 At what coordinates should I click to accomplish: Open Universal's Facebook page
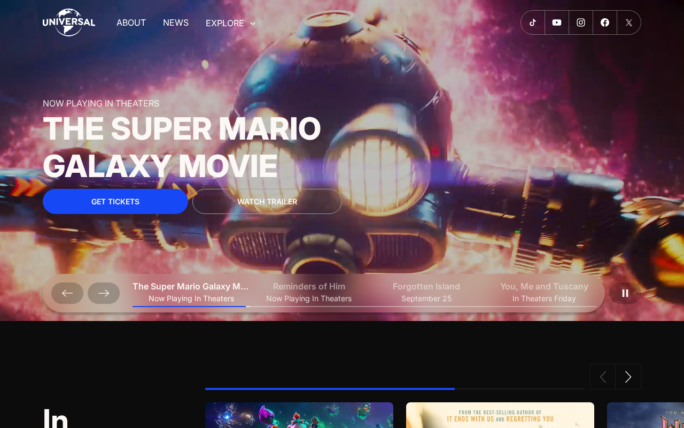pos(605,22)
